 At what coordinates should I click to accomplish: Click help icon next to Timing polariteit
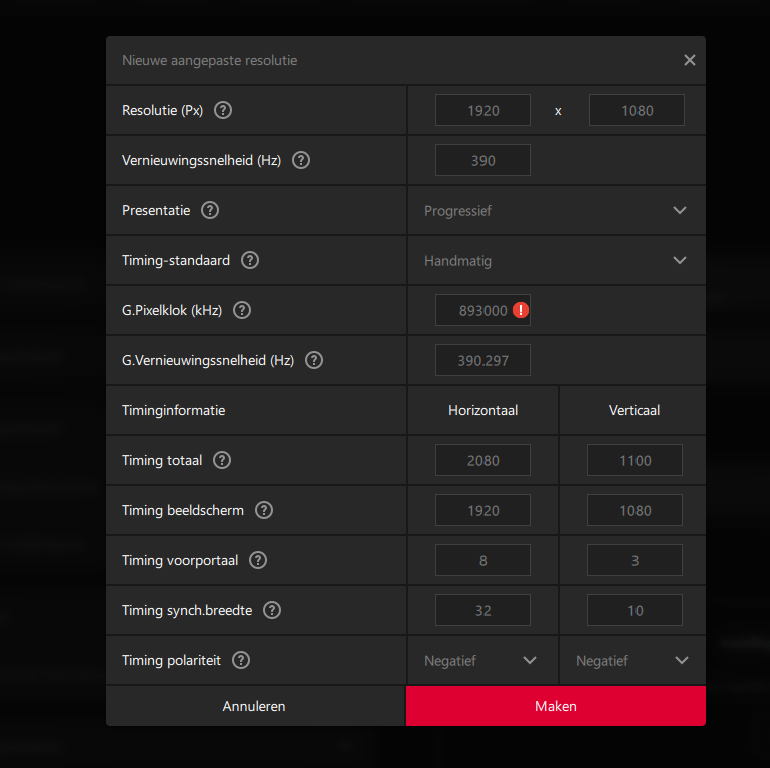coord(241,660)
